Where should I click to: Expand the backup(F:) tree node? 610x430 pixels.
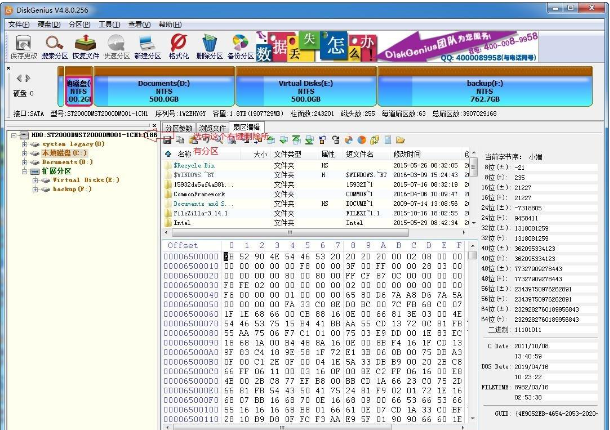point(35,189)
